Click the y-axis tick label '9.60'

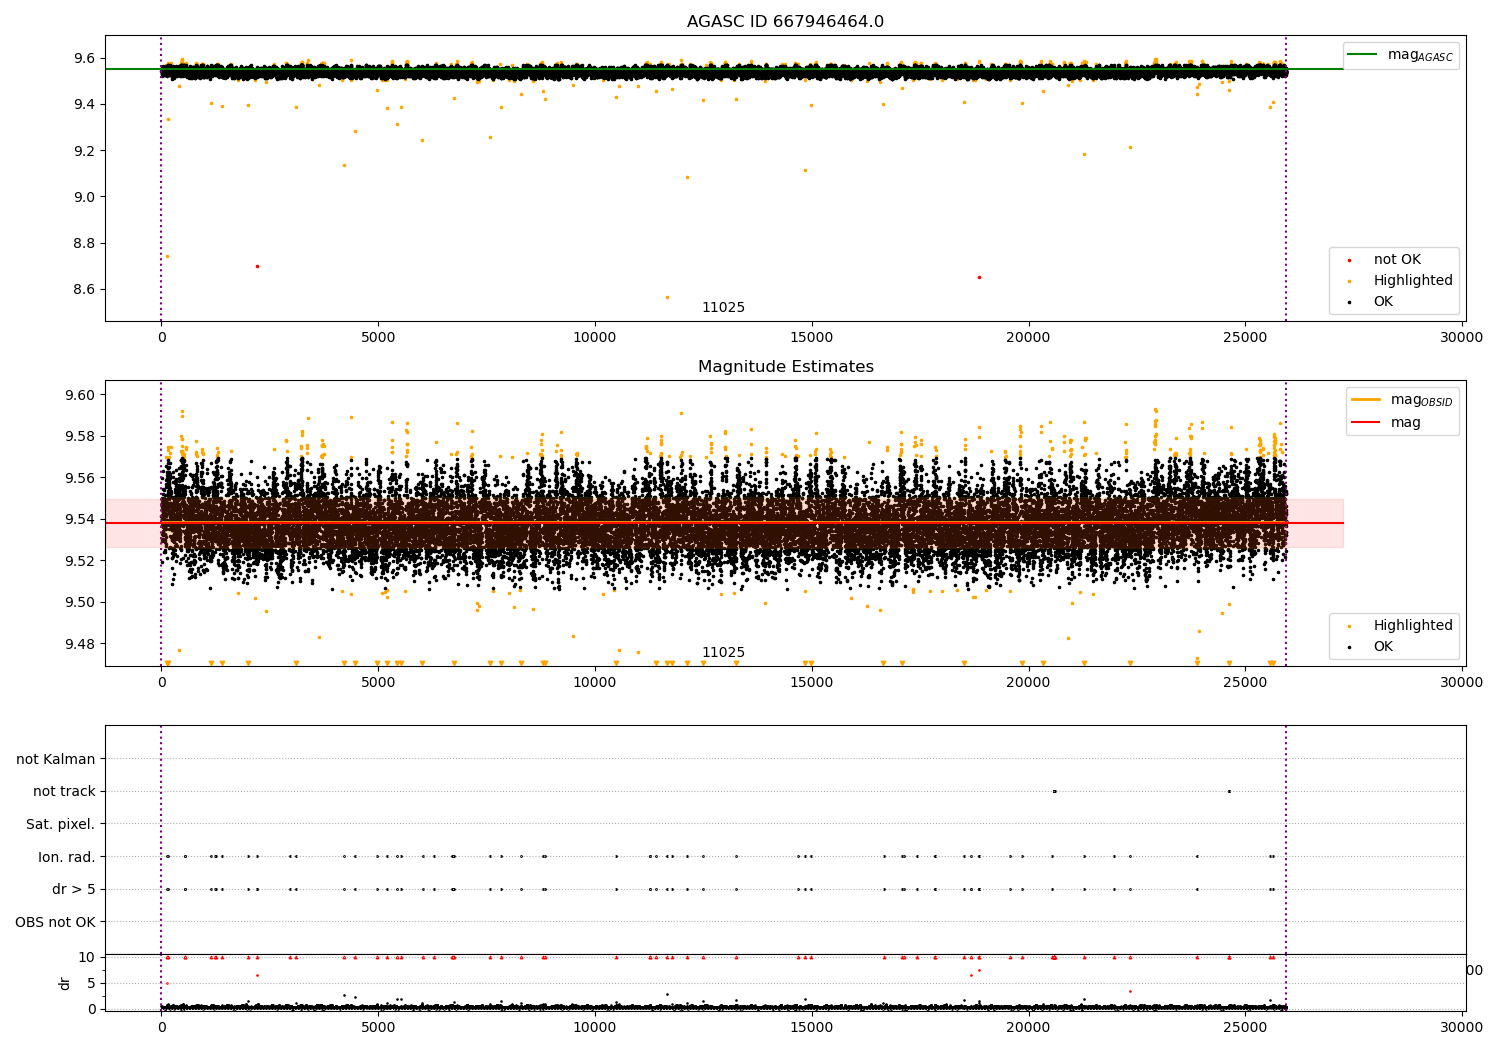[80, 395]
